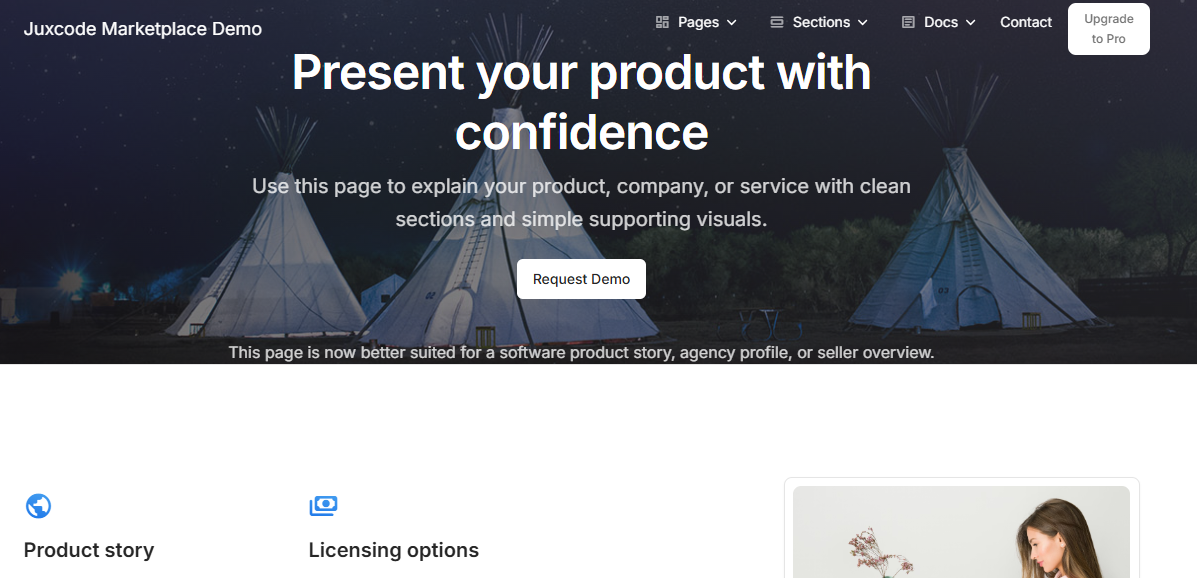
Task: Select the Product story heading
Action: pos(89,550)
